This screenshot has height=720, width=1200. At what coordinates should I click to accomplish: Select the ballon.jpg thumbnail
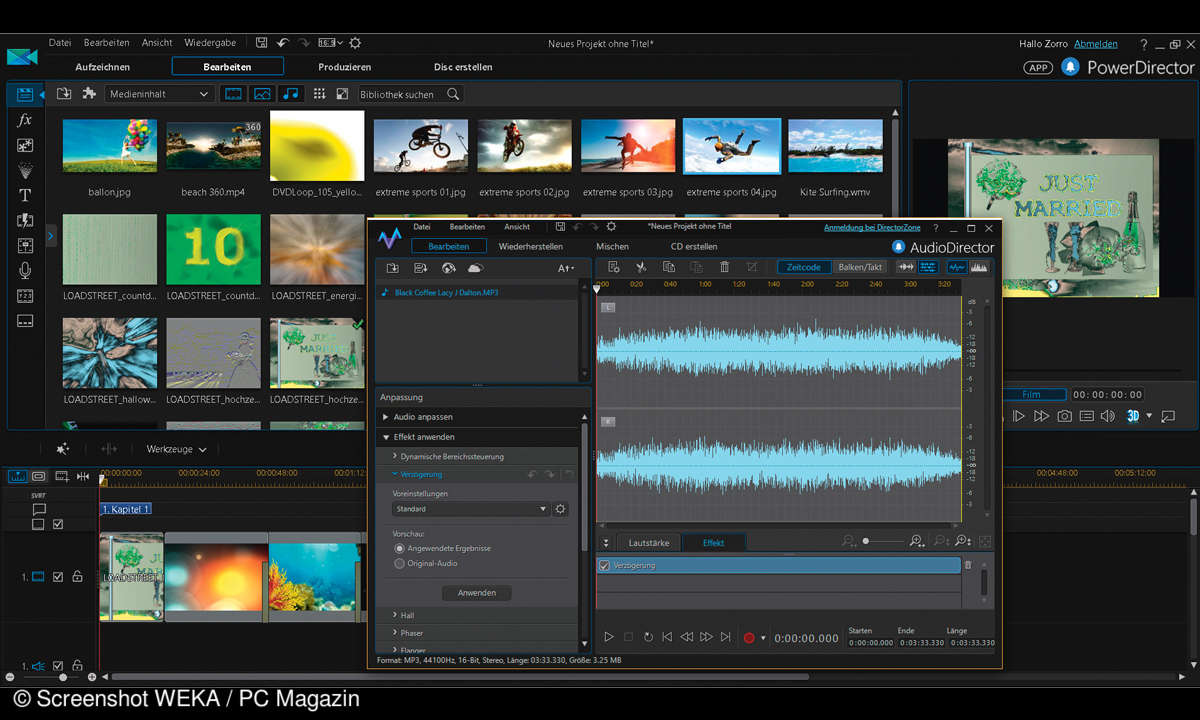coord(110,147)
